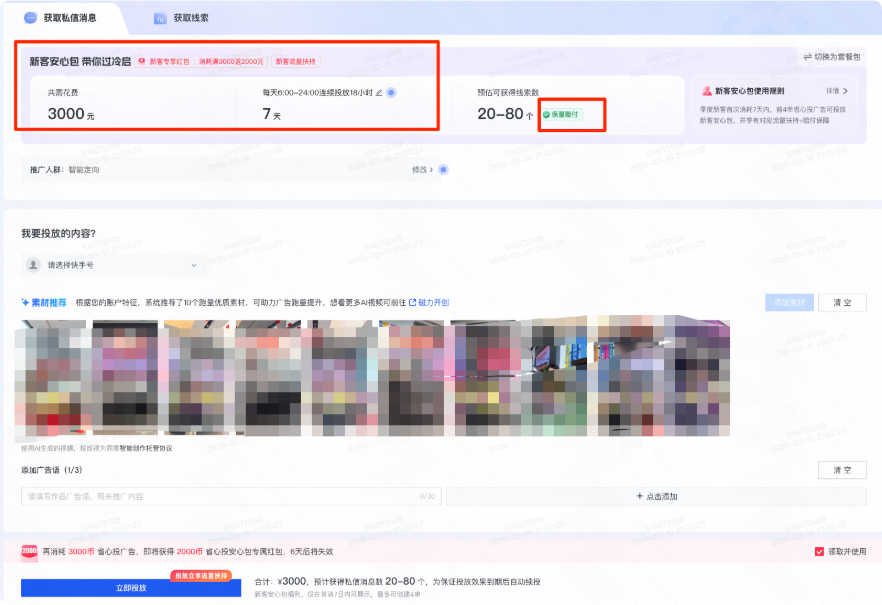
Task: Click the blue dot next to delivery hours
Action: pyautogui.click(x=392, y=93)
